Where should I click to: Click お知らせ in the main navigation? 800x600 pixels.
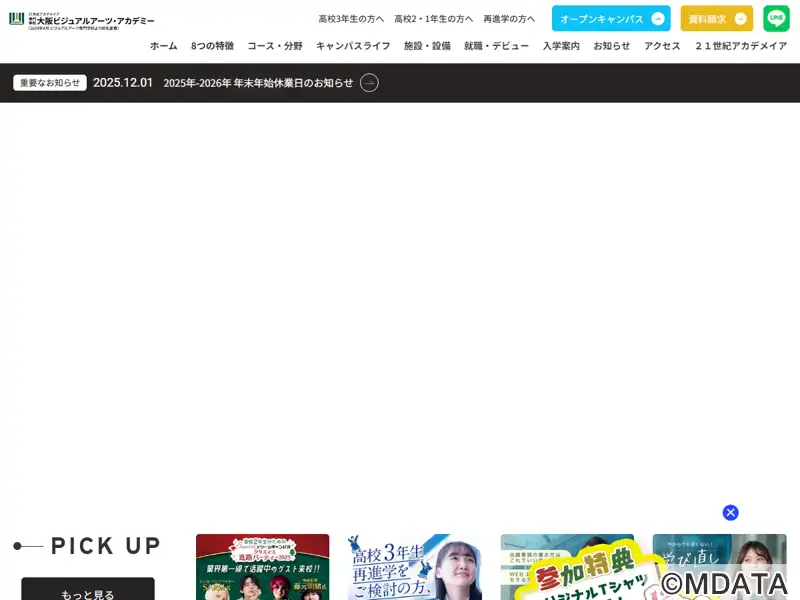coord(612,46)
